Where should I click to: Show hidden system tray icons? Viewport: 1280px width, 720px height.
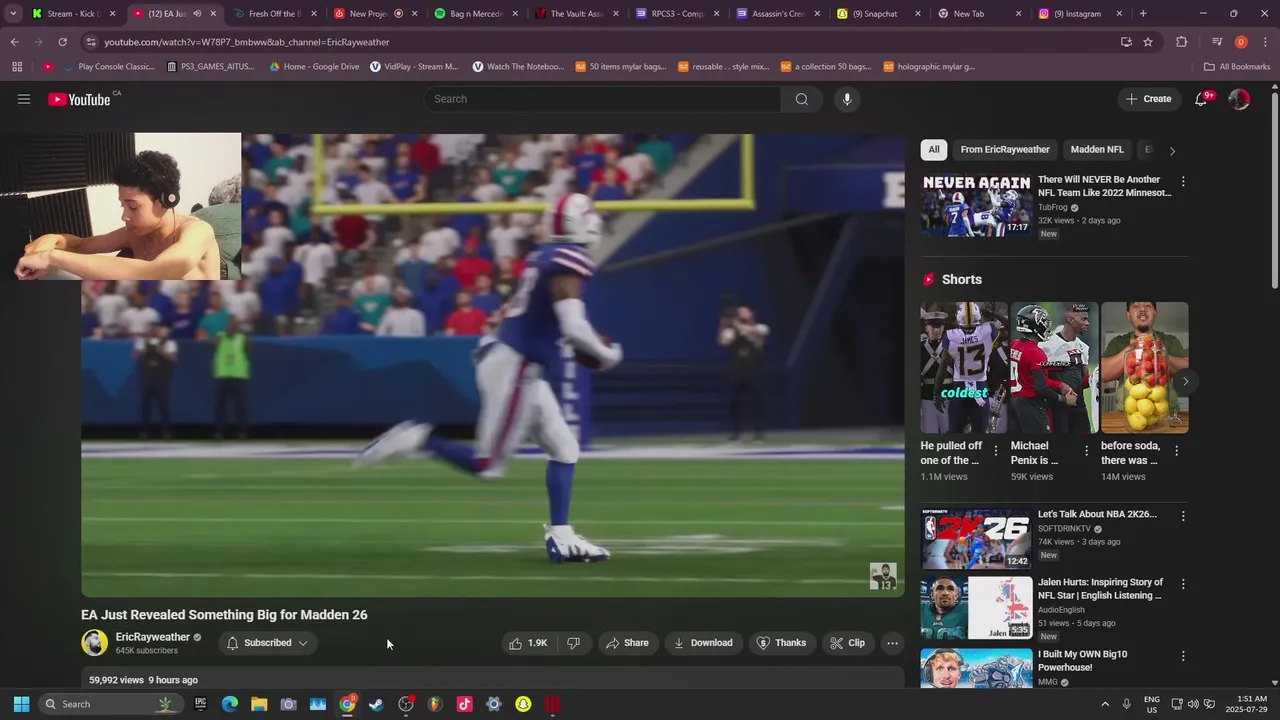pyautogui.click(x=1105, y=704)
